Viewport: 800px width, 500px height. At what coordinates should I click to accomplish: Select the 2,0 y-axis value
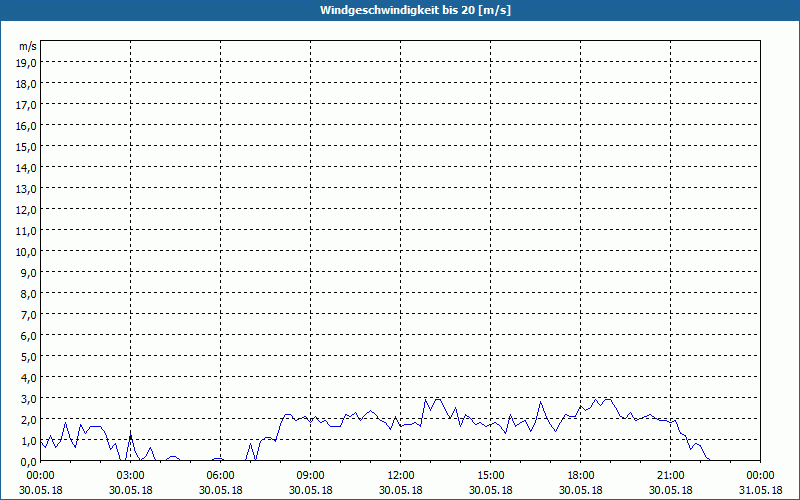tap(30, 419)
